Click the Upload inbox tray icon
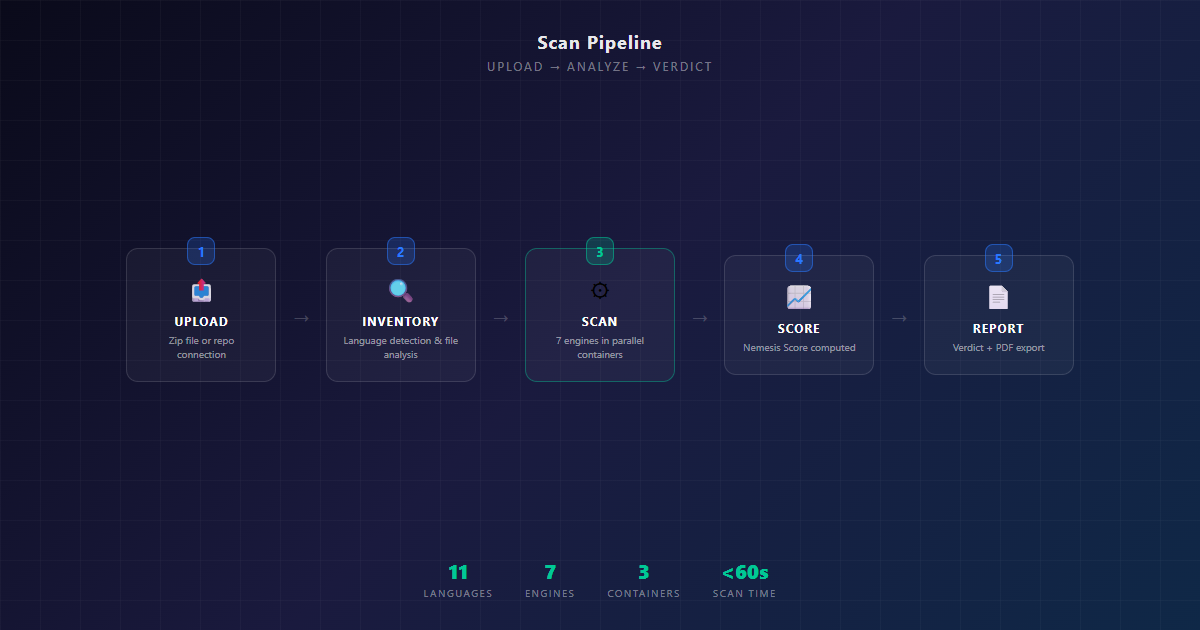This screenshot has width=1200, height=630. point(201,291)
